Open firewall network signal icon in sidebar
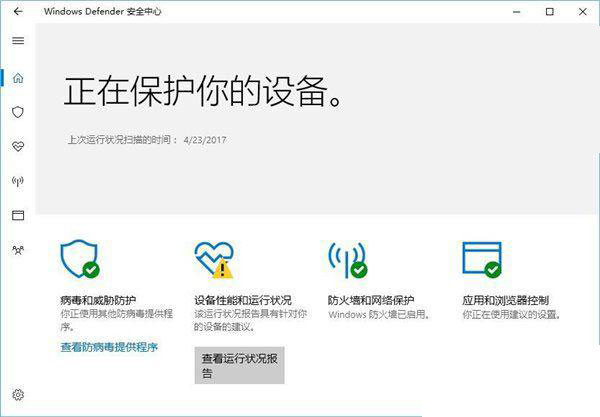 (x=18, y=181)
